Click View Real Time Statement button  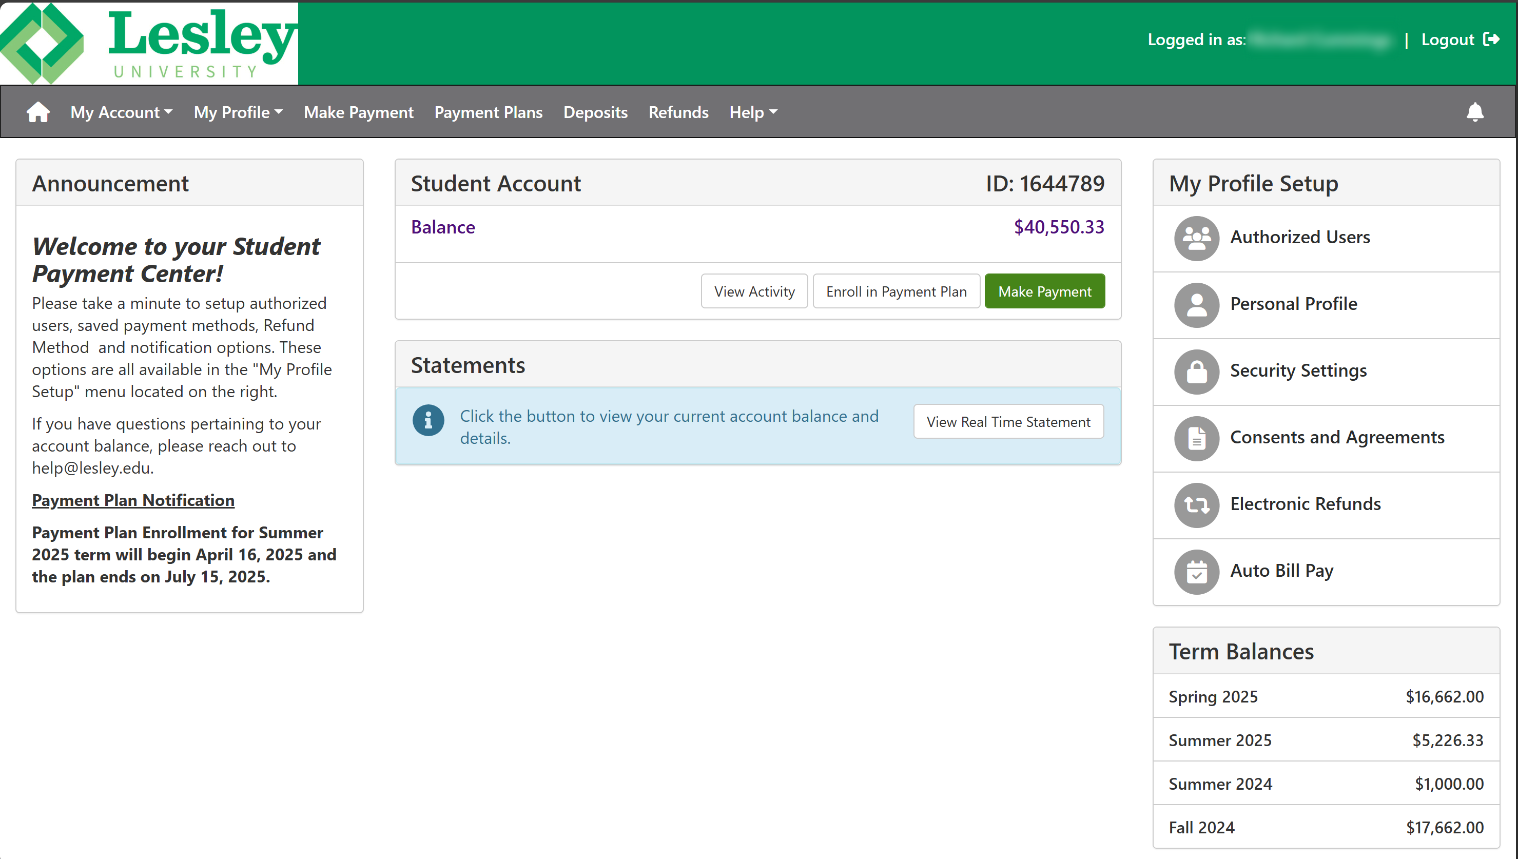pyautogui.click(x=1008, y=421)
